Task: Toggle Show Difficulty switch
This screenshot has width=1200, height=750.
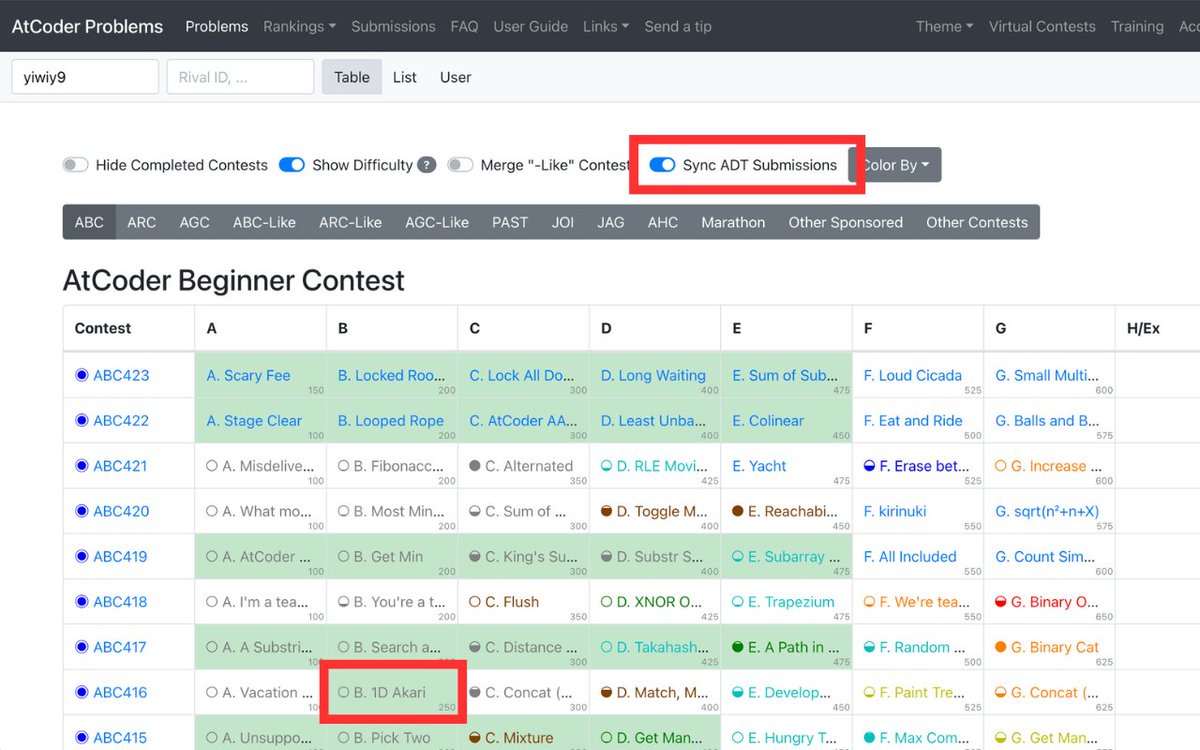Action: pyautogui.click(x=292, y=165)
